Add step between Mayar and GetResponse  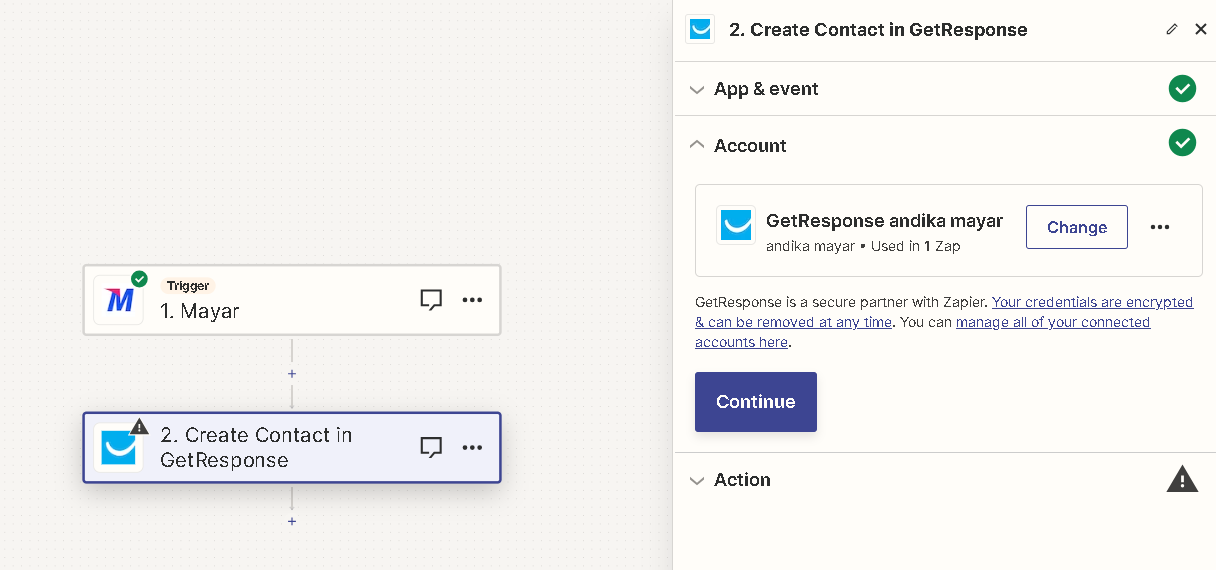click(292, 374)
